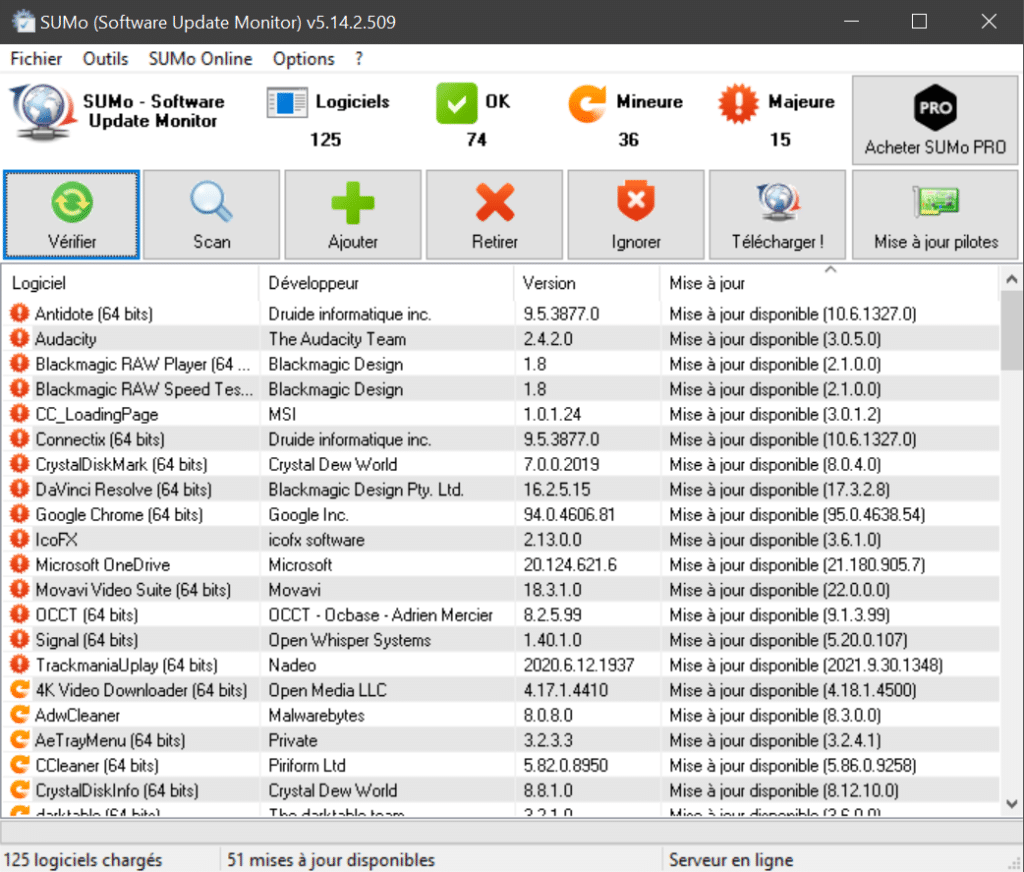
Task: Click the vertical scrollbar thumb
Action: coord(1012,330)
